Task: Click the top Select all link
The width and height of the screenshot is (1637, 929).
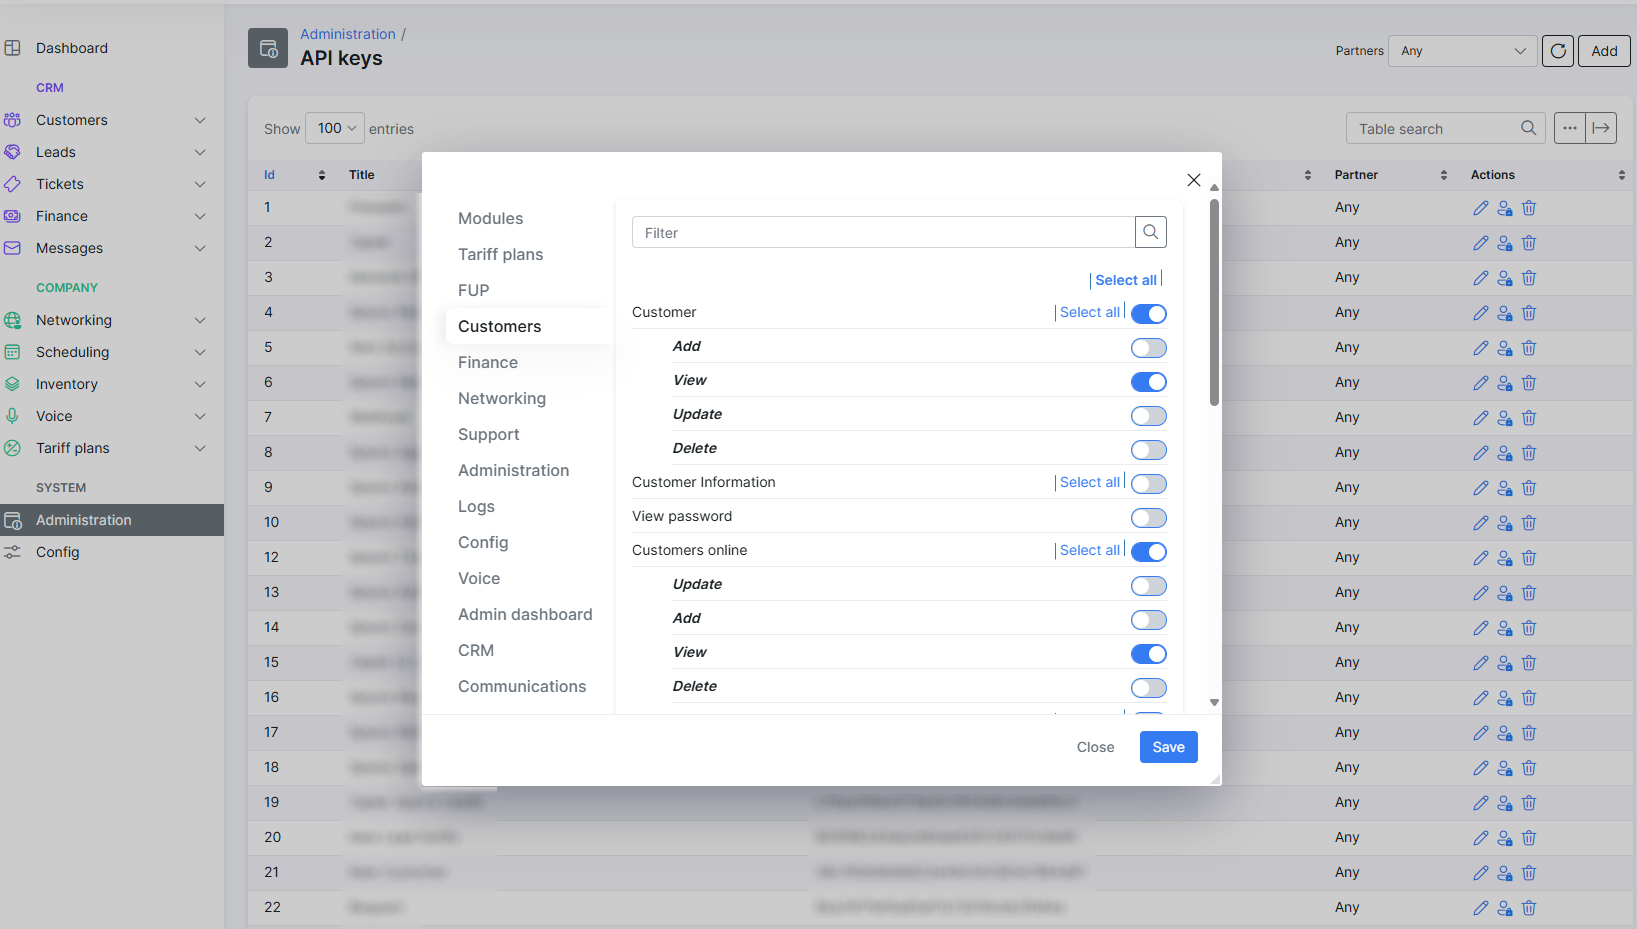Action: 1126,280
